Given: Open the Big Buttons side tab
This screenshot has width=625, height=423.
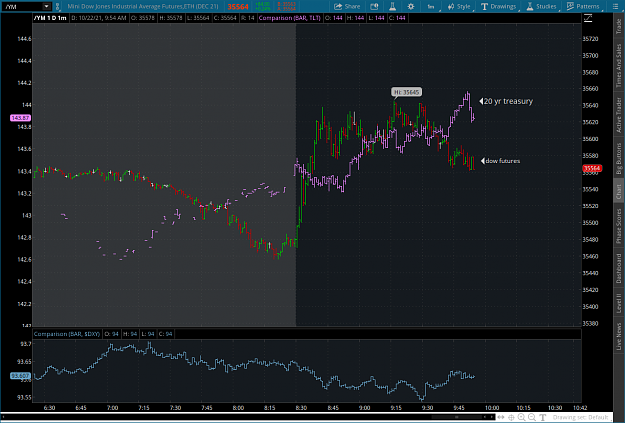Looking at the screenshot, I should pyautogui.click(x=619, y=158).
